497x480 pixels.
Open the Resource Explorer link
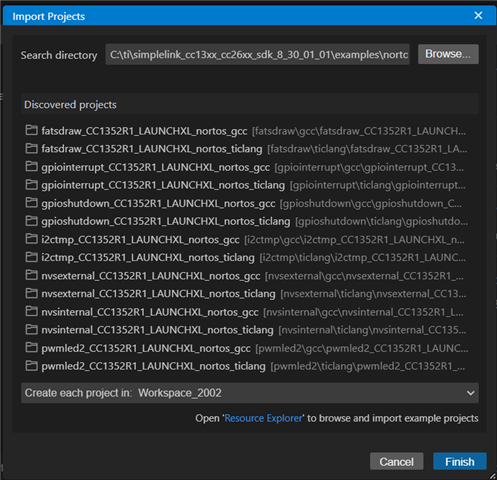tap(263, 418)
